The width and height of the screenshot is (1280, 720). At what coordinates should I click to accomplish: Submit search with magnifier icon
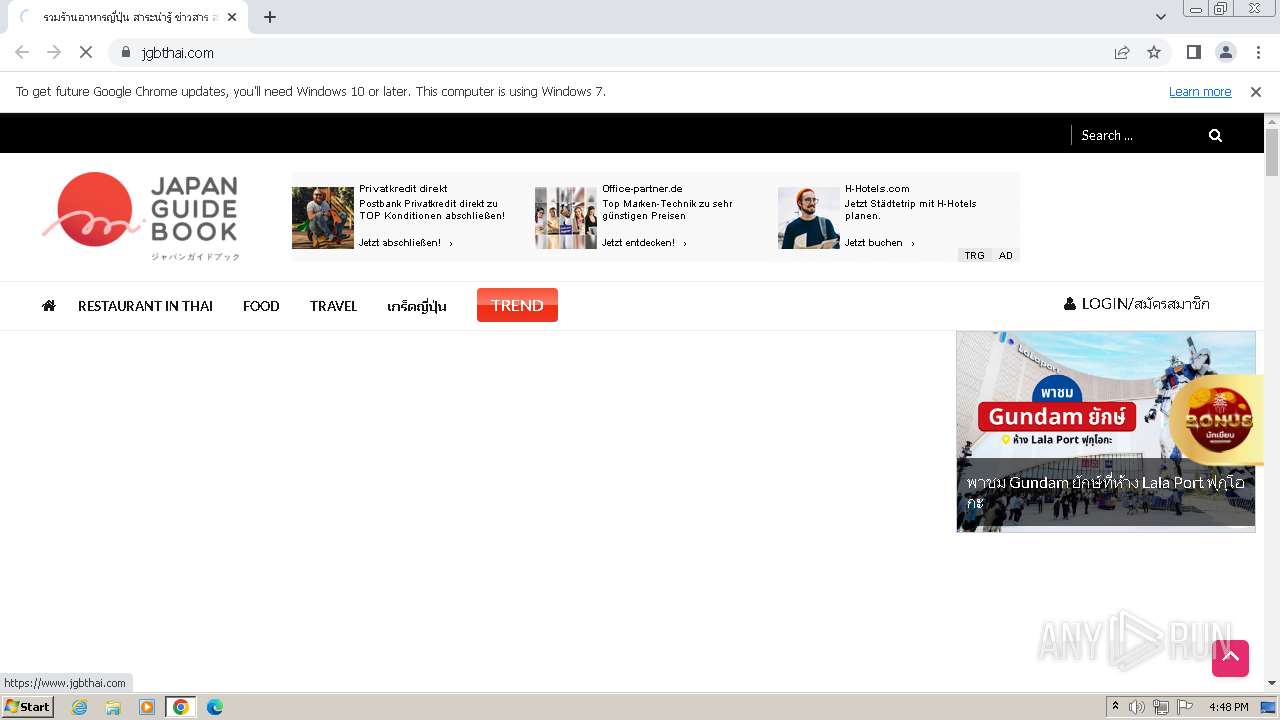click(x=1215, y=135)
